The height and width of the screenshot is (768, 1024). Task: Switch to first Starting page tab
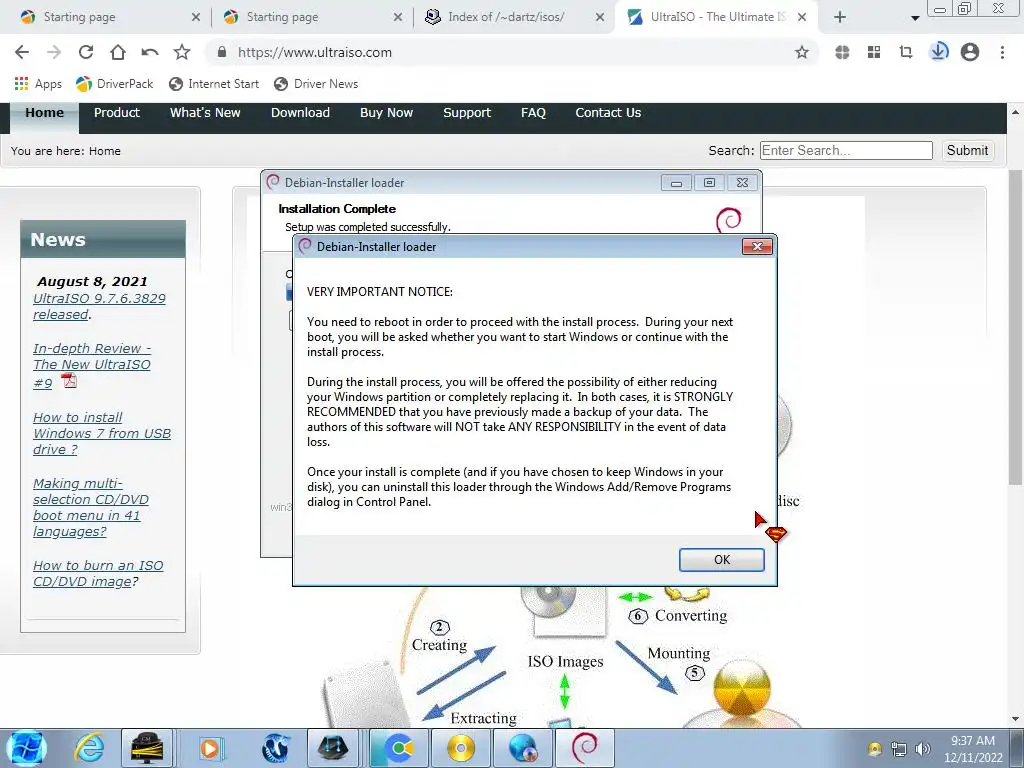(108, 17)
